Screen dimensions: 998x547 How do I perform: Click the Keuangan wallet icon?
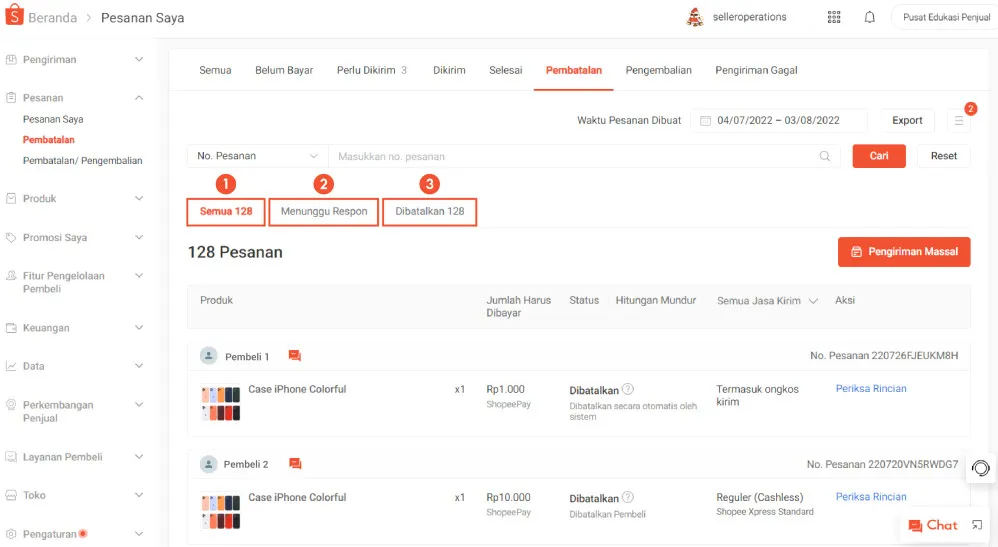11,328
